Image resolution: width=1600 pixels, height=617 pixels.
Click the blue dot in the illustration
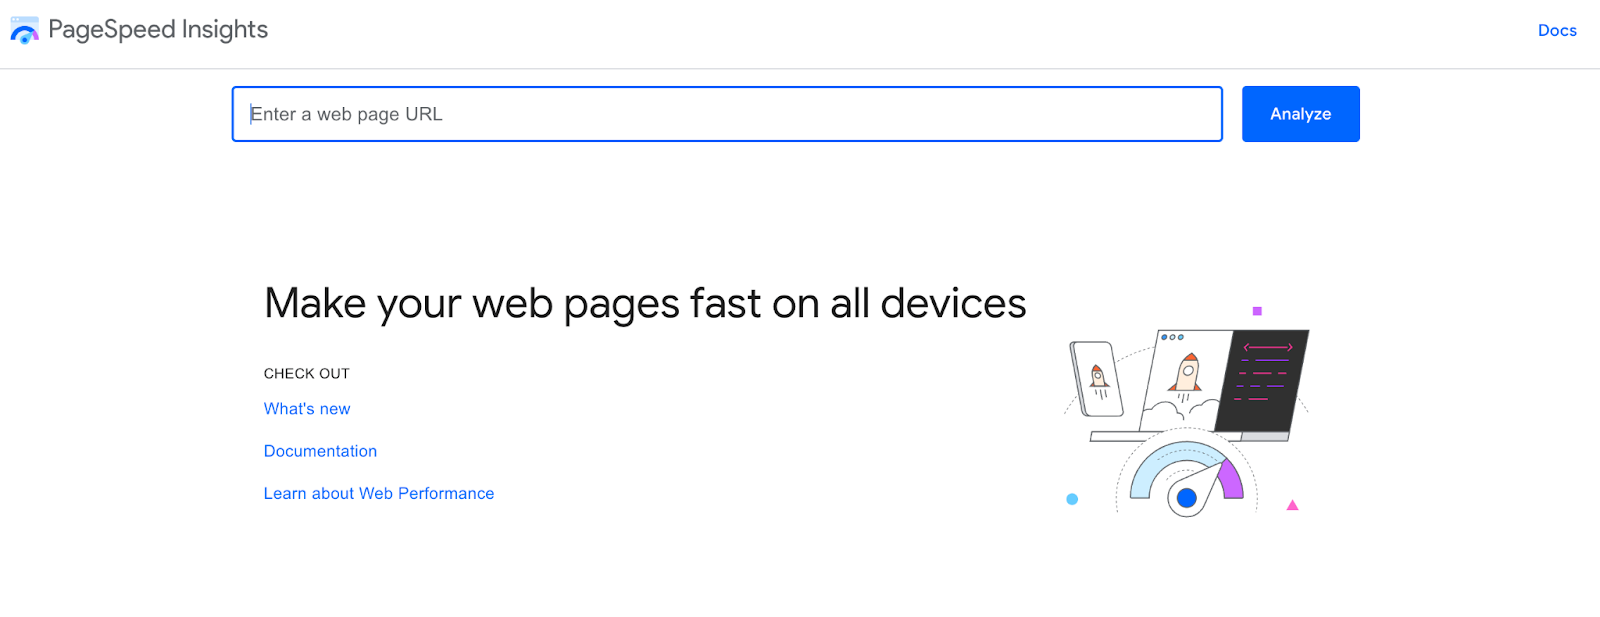pos(1072,497)
